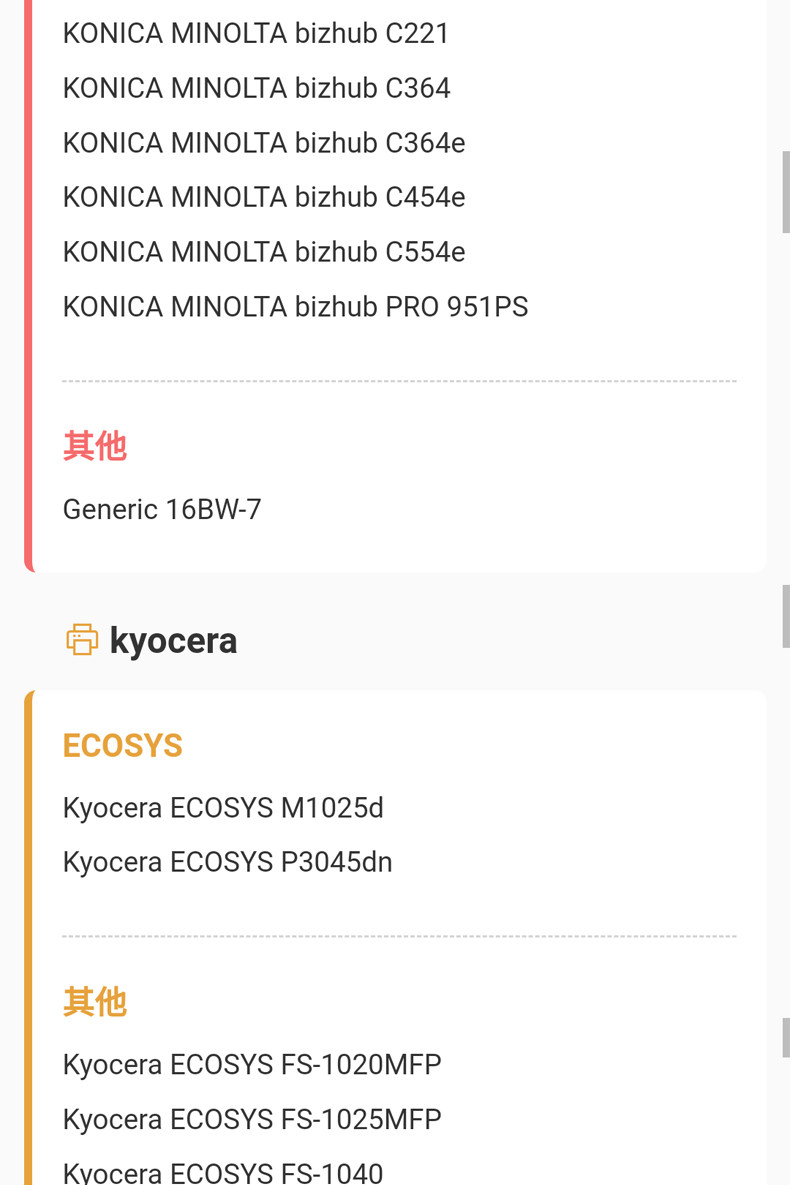Select Kyocera ECOSYS FS-1040
Screen dimensions: 790x1185
click(223, 1172)
